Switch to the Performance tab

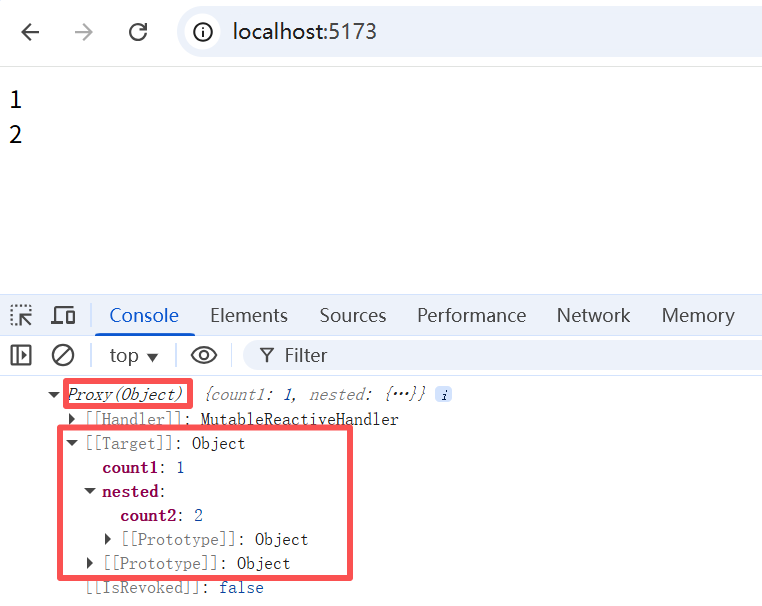471,316
